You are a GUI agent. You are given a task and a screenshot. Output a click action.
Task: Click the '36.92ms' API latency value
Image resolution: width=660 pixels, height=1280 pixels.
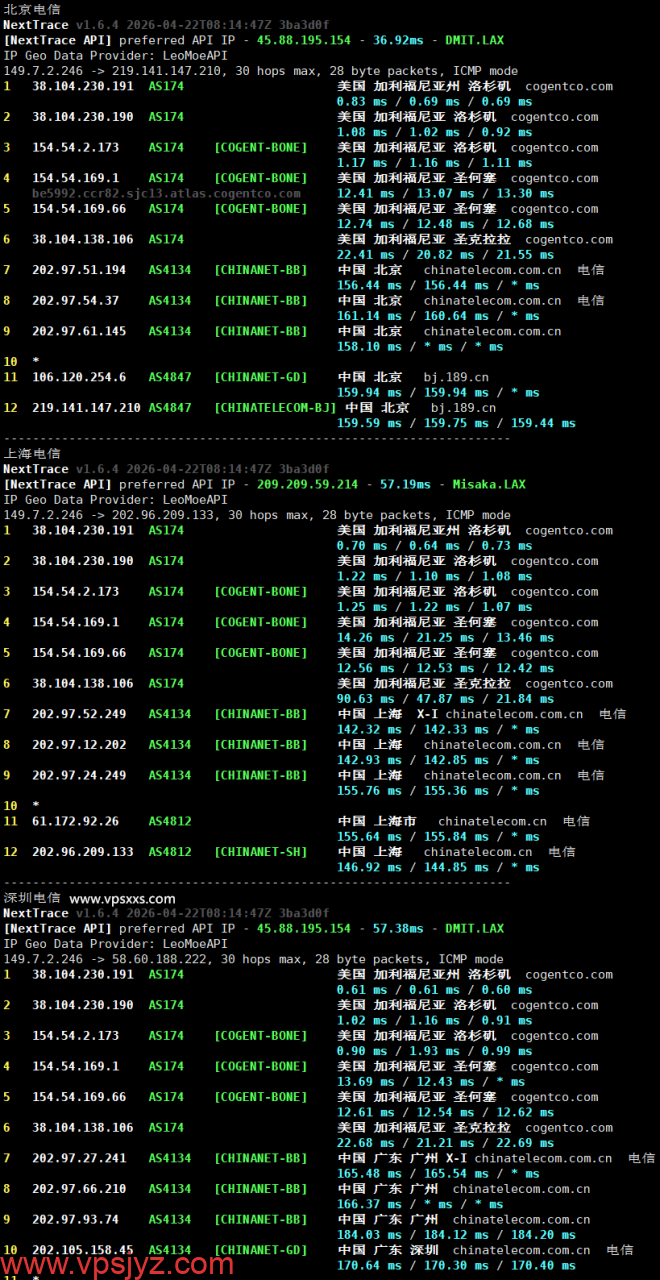(x=400, y=40)
